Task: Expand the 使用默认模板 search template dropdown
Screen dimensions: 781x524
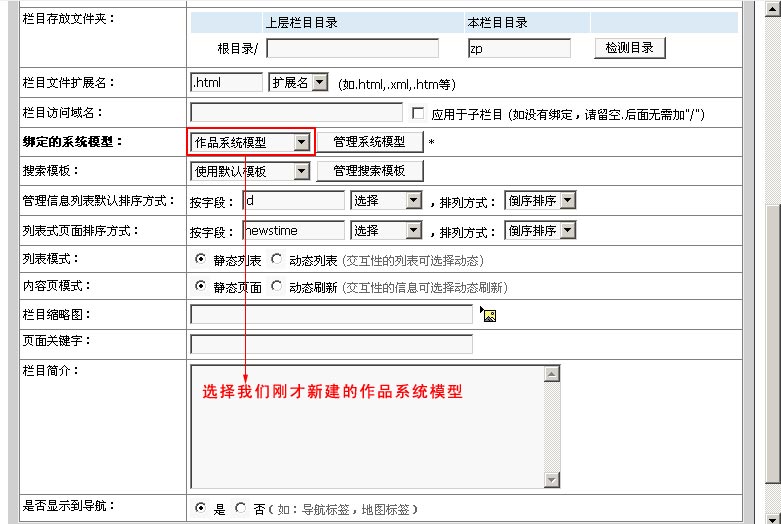Action: click(x=301, y=171)
